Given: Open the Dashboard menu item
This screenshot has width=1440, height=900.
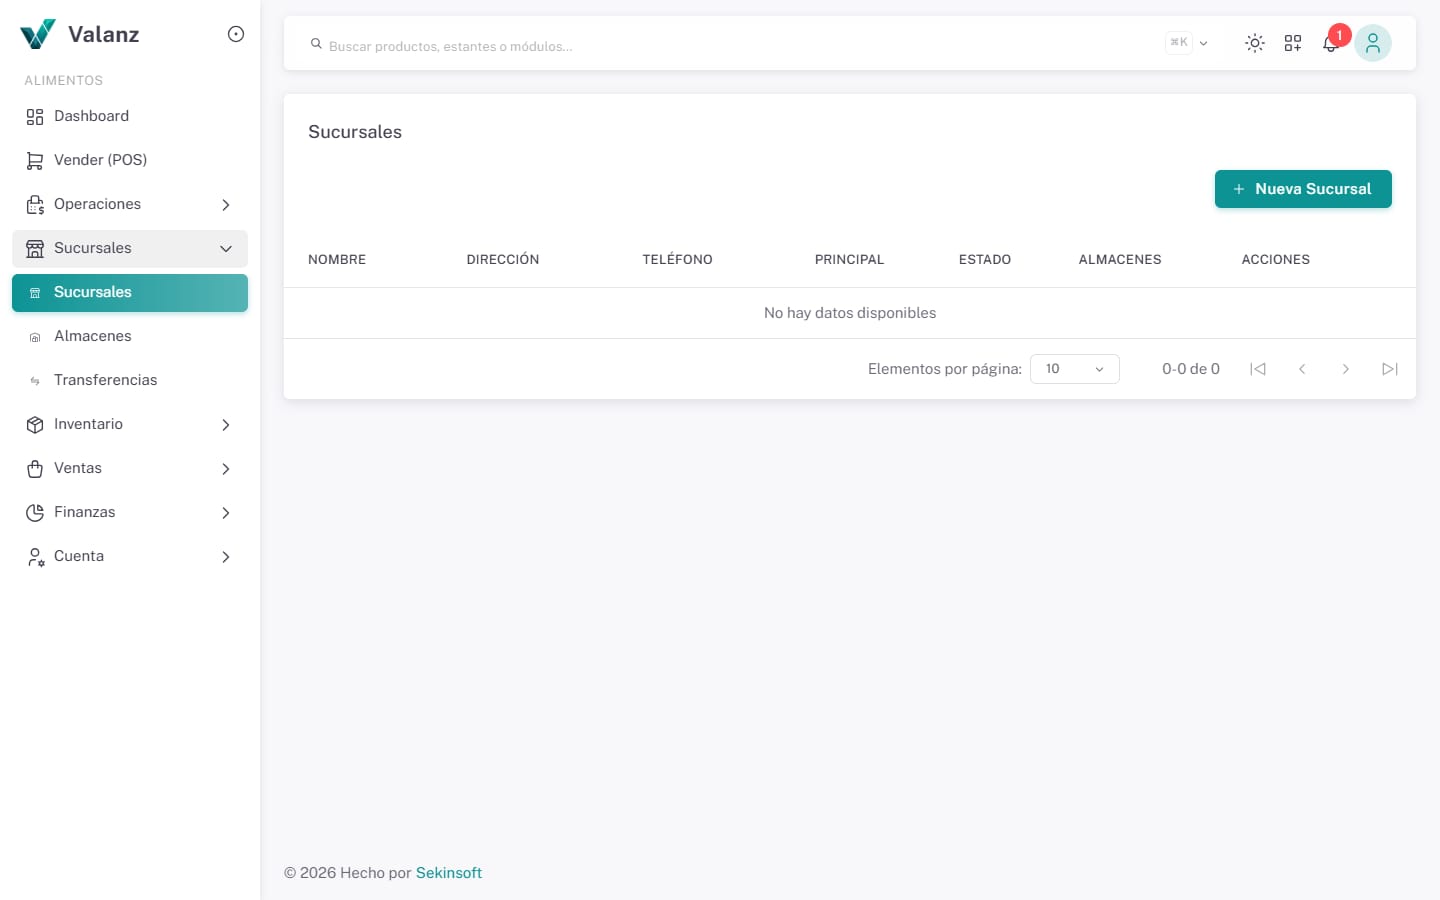Looking at the screenshot, I should point(130,116).
